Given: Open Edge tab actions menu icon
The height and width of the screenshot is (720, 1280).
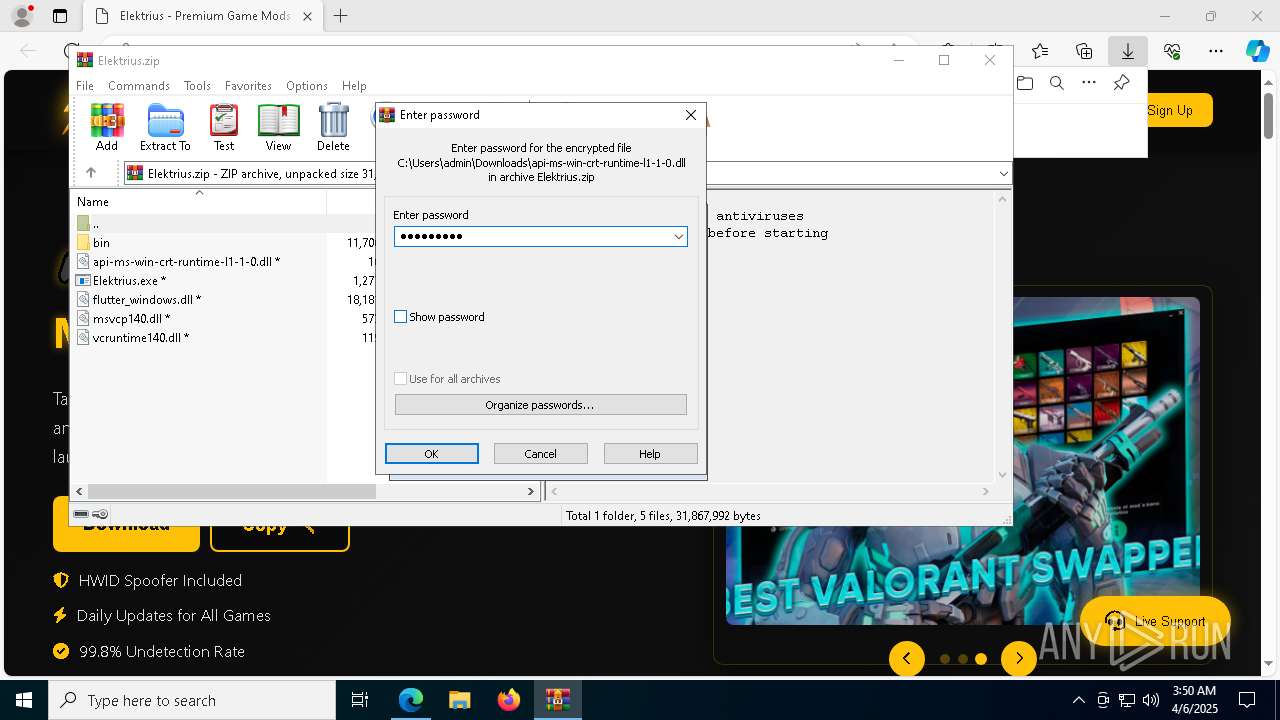Looking at the screenshot, I should click(60, 16).
